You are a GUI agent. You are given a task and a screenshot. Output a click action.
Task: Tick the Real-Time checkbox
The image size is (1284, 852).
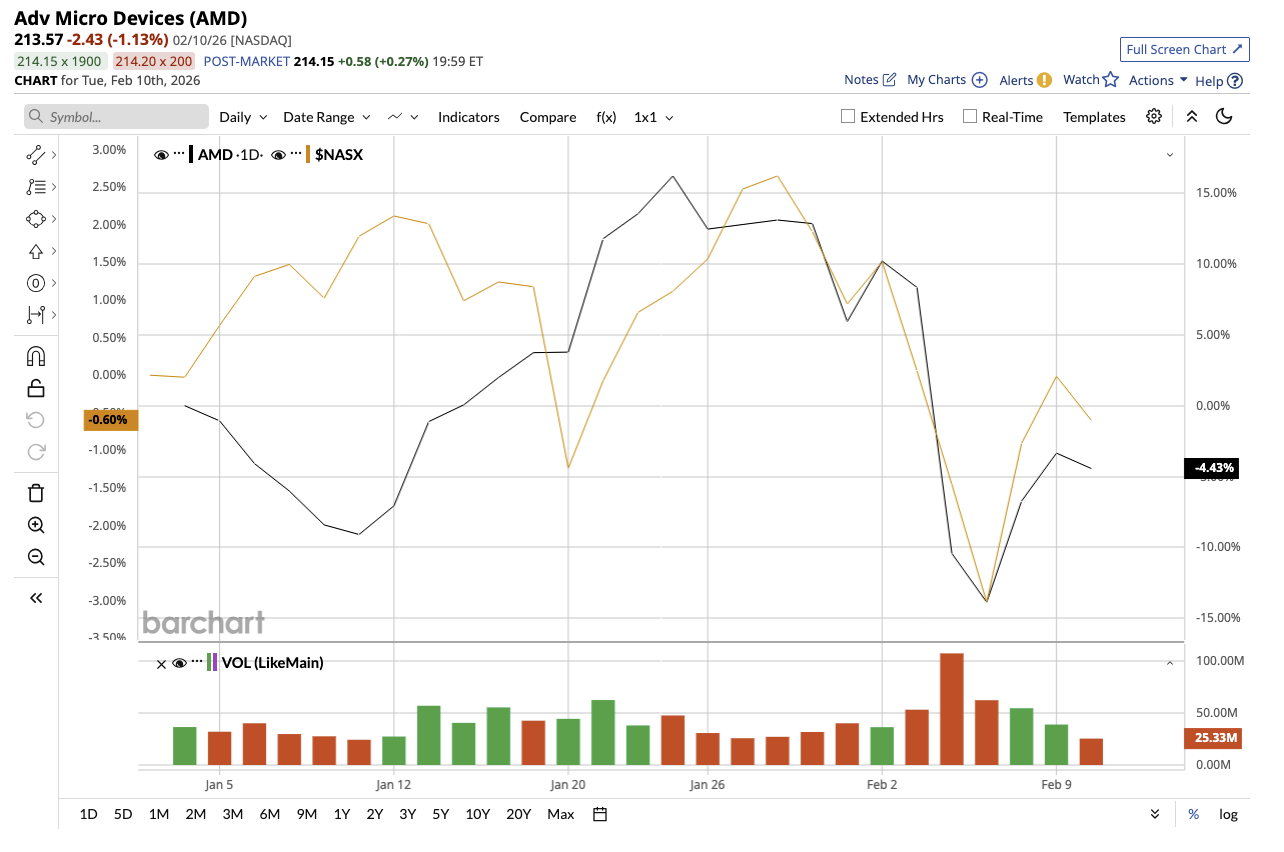969,117
